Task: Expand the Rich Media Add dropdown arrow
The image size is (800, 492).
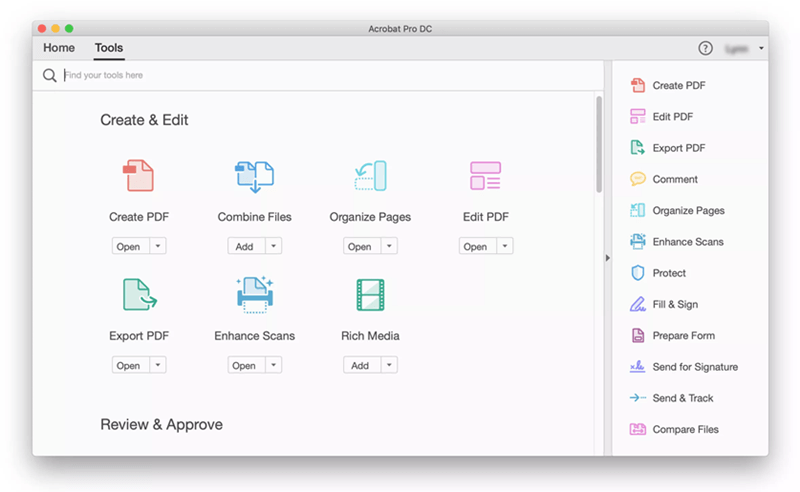Action: 389,365
